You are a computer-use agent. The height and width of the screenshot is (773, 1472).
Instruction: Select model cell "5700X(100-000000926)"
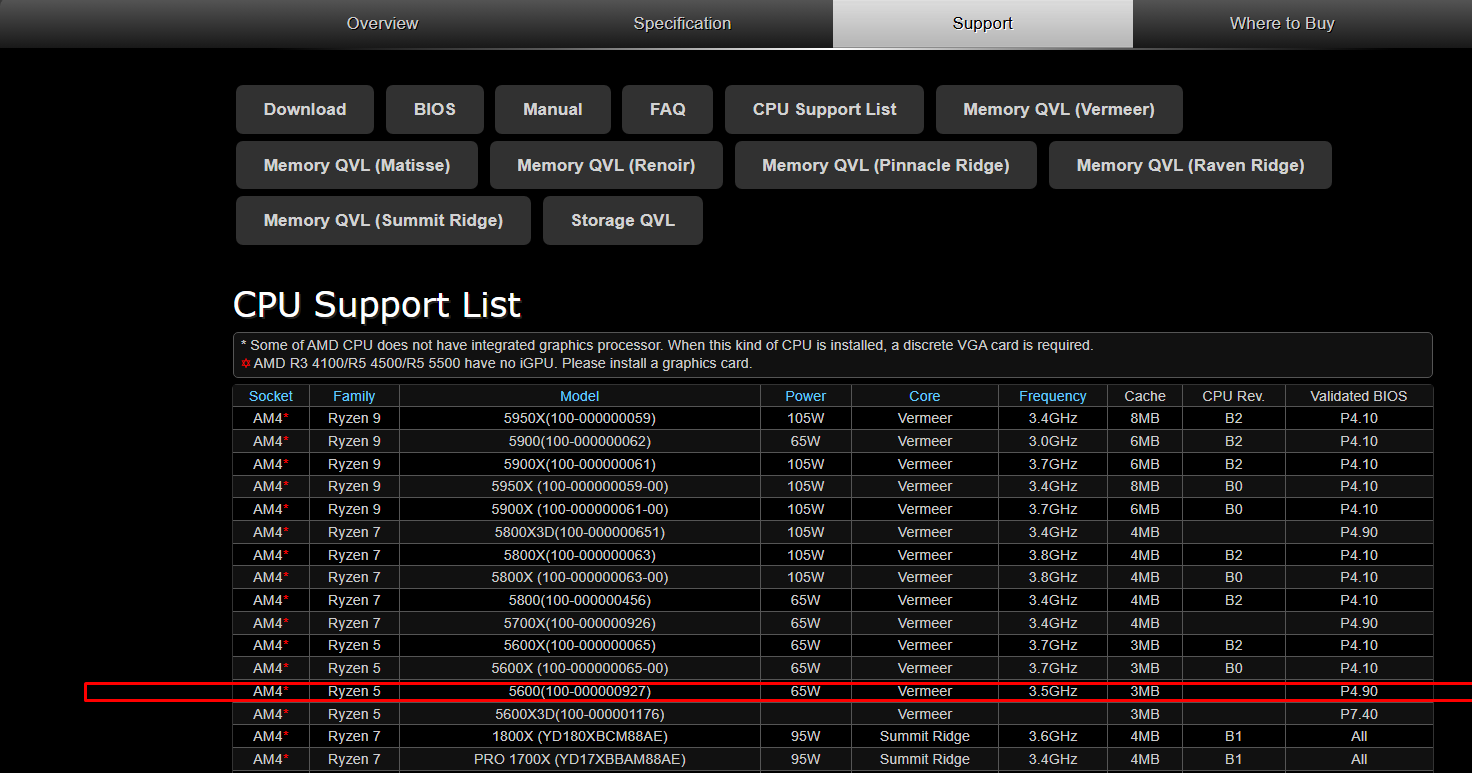pos(580,623)
